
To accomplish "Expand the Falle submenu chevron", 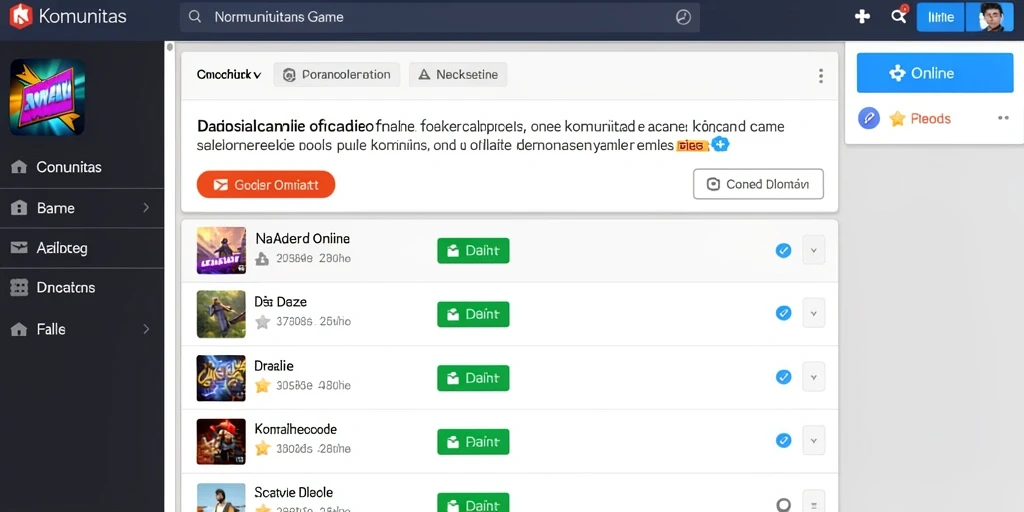I will 146,329.
